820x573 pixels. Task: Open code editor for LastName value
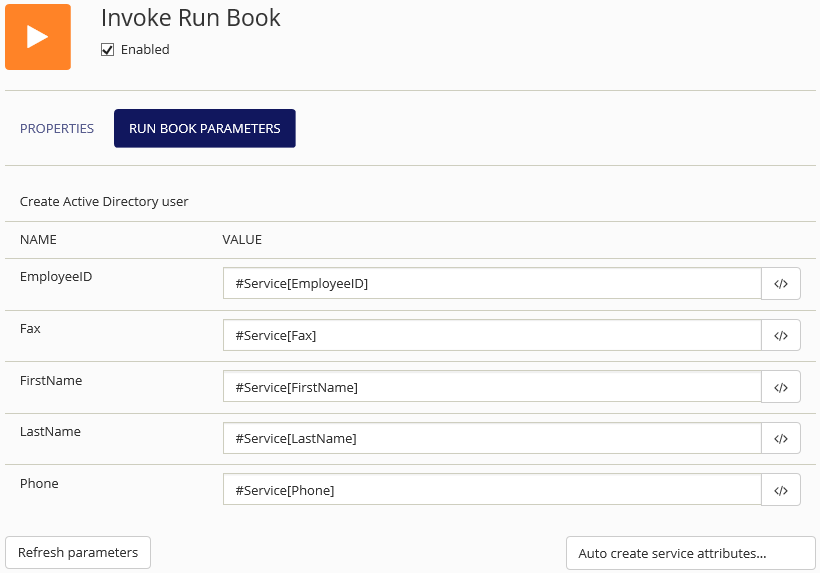(781, 438)
